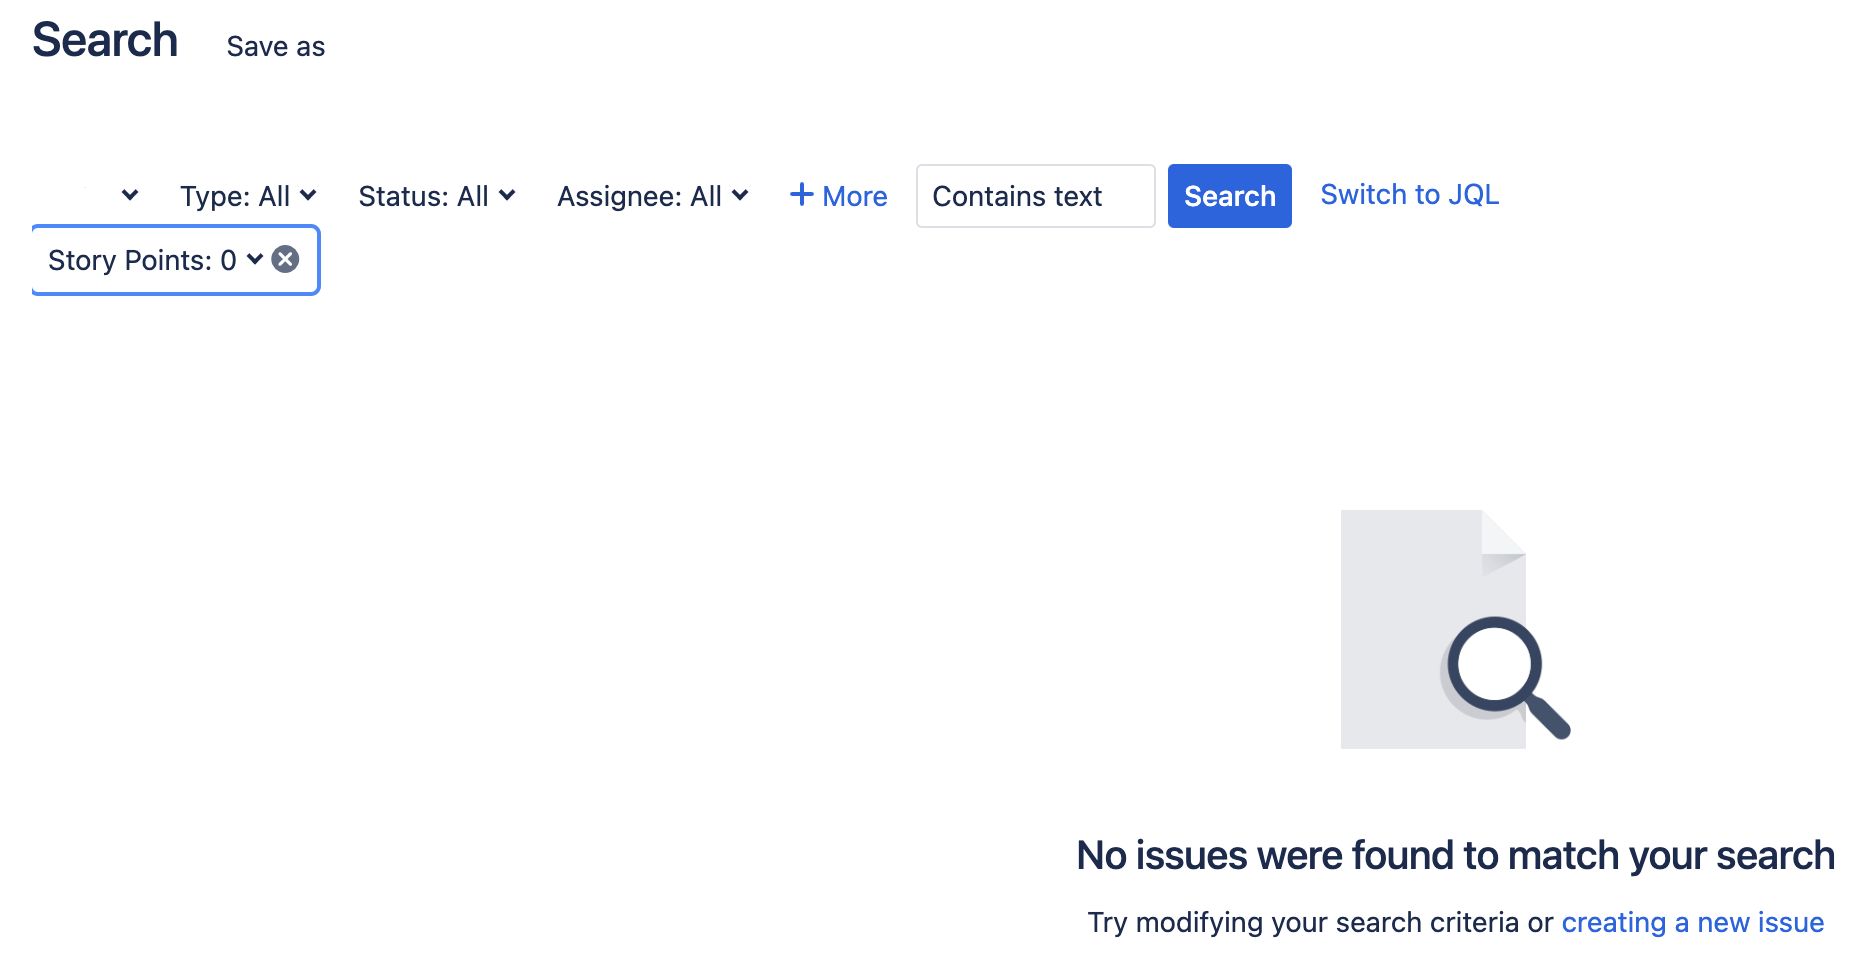Image resolution: width=1852 pixels, height=958 pixels.
Task: Click the No issues were found heading
Action: tap(1455, 856)
